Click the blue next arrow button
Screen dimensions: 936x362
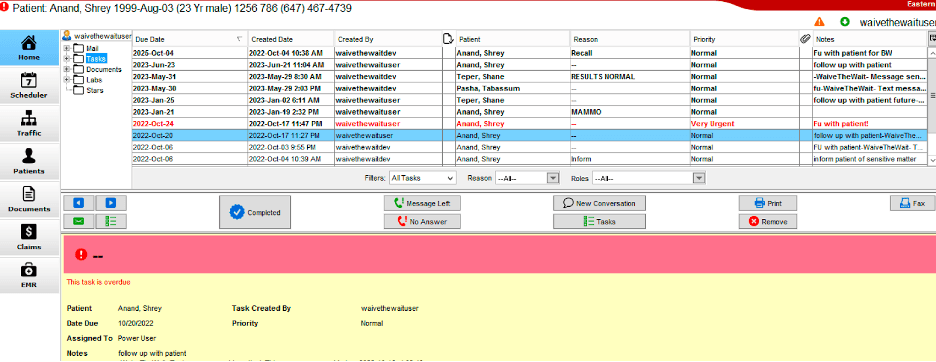tap(111, 203)
